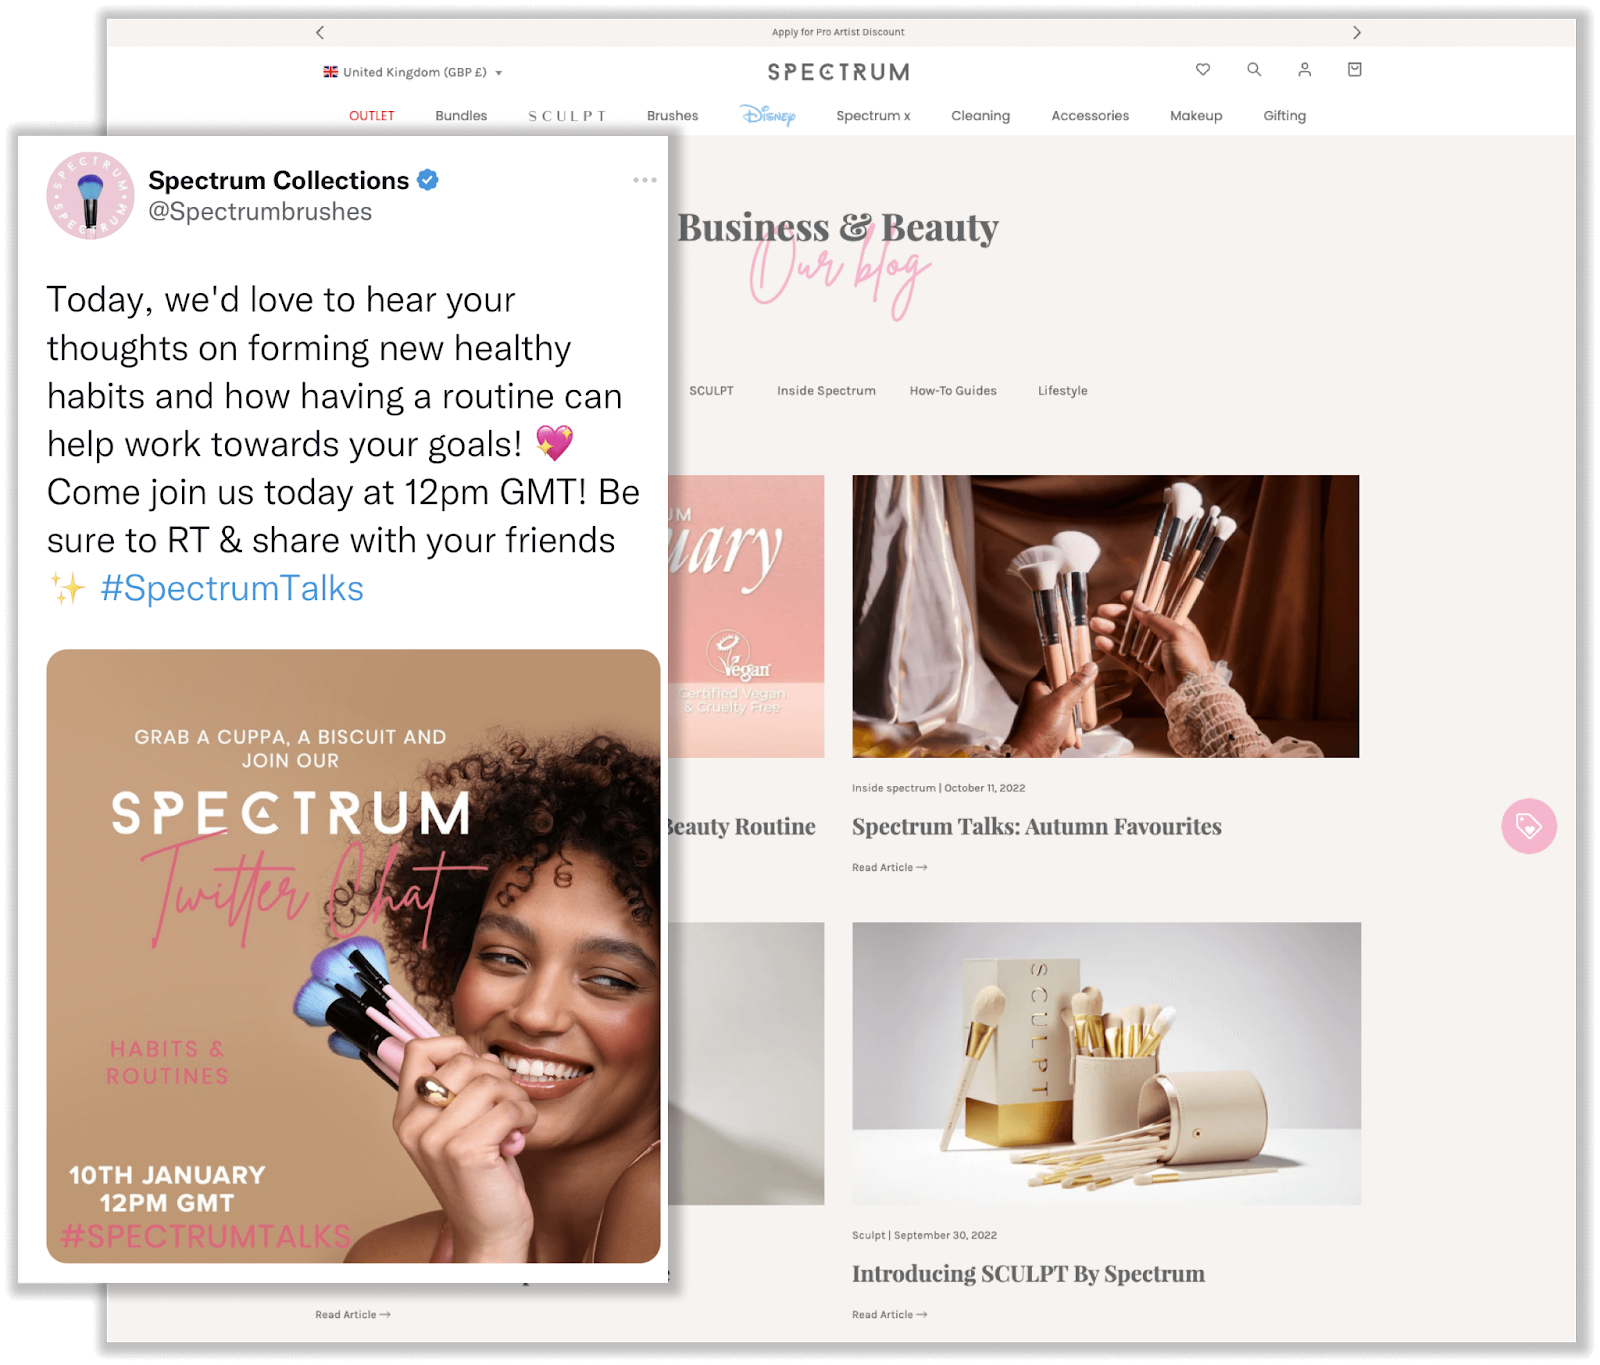Open the SCULPT navigation item
Screen dimensions: 1600x1365
[567, 116]
